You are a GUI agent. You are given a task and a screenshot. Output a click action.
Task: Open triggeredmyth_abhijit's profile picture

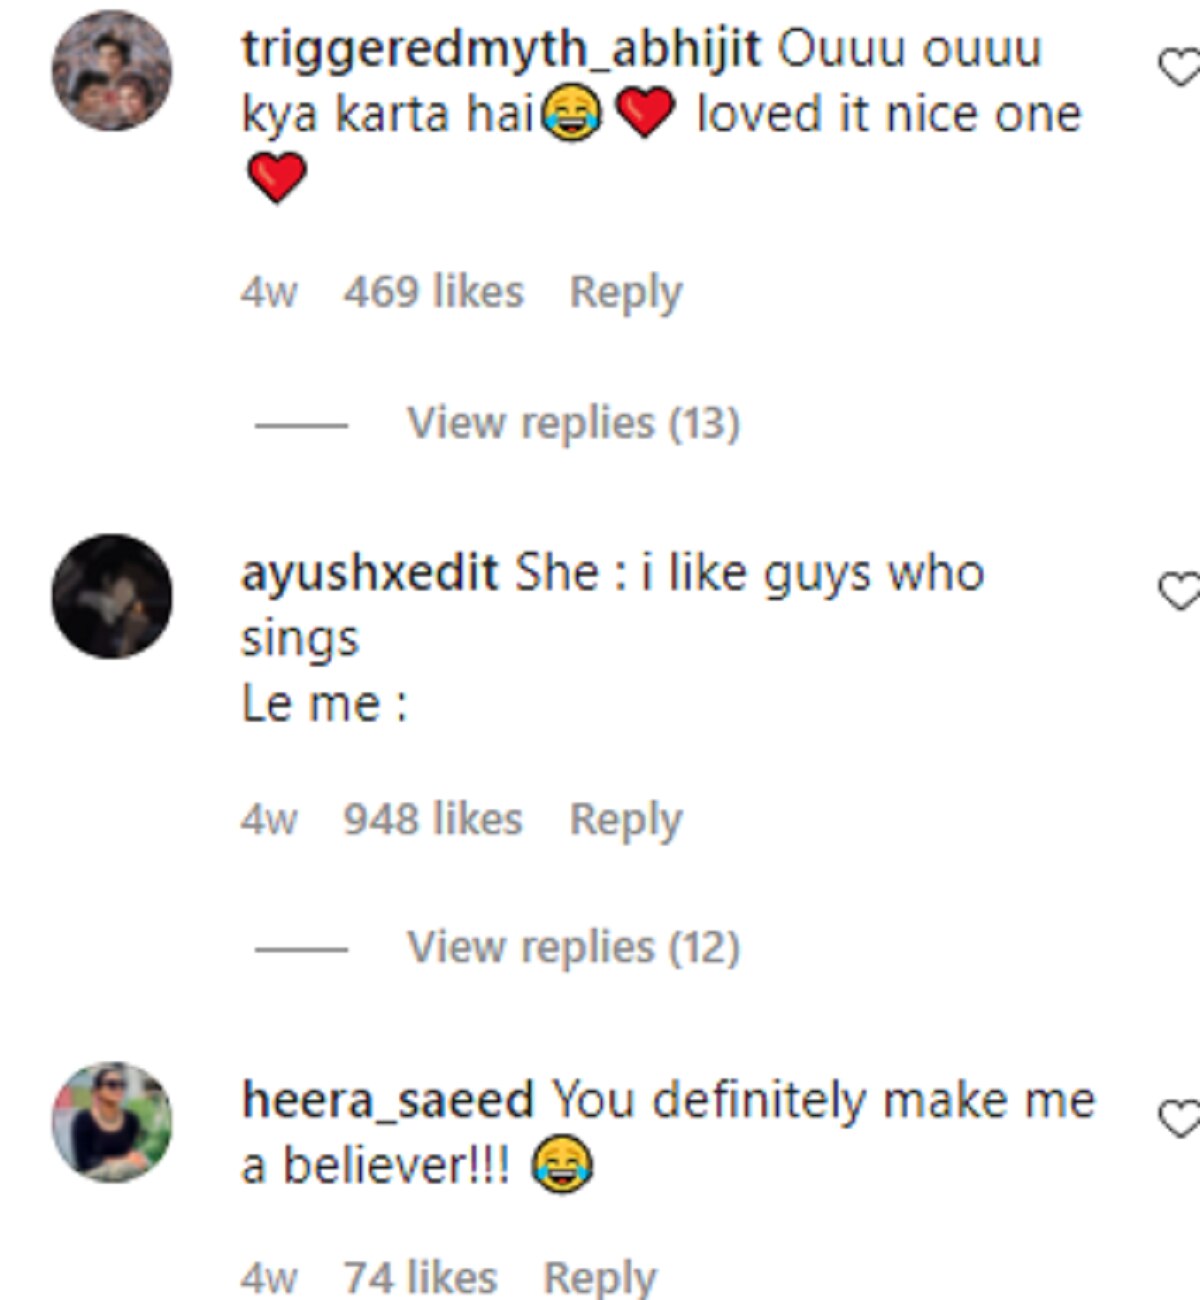112,71
